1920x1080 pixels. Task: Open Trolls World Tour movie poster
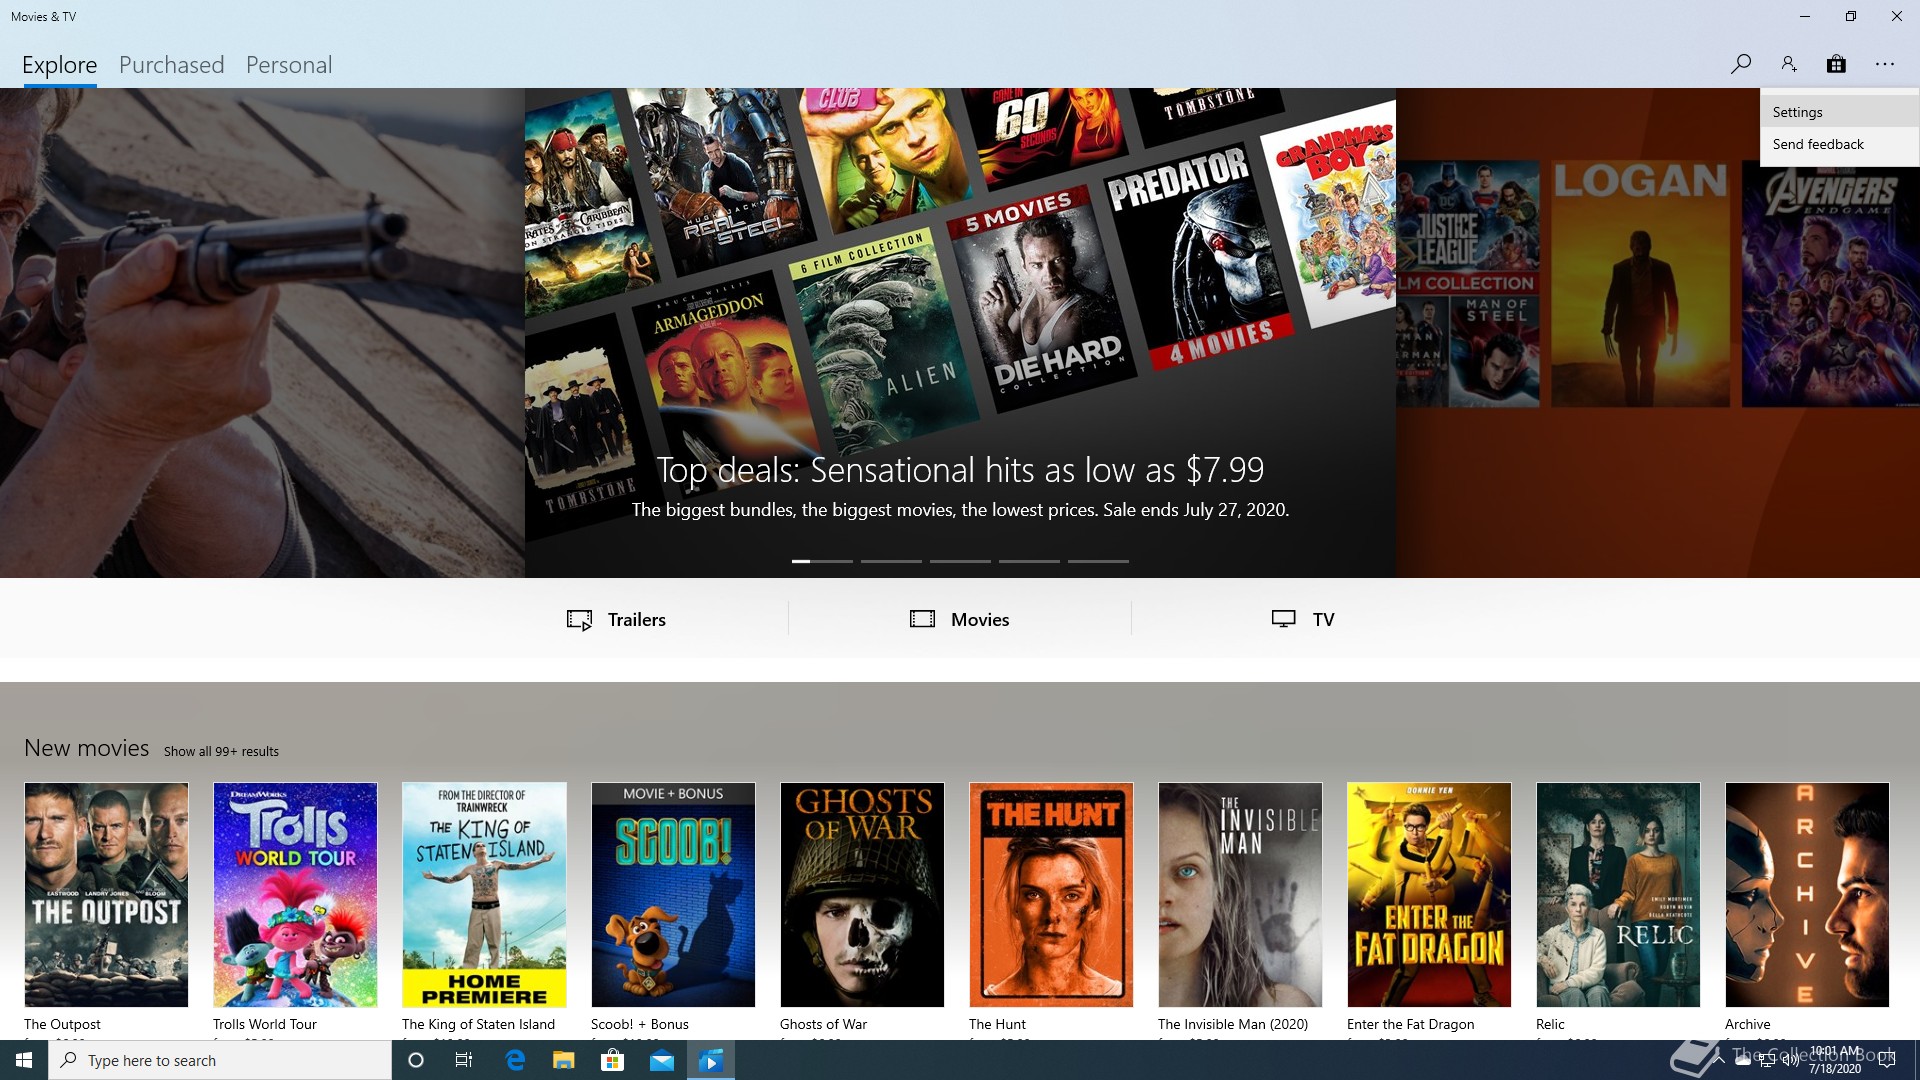[x=295, y=894]
